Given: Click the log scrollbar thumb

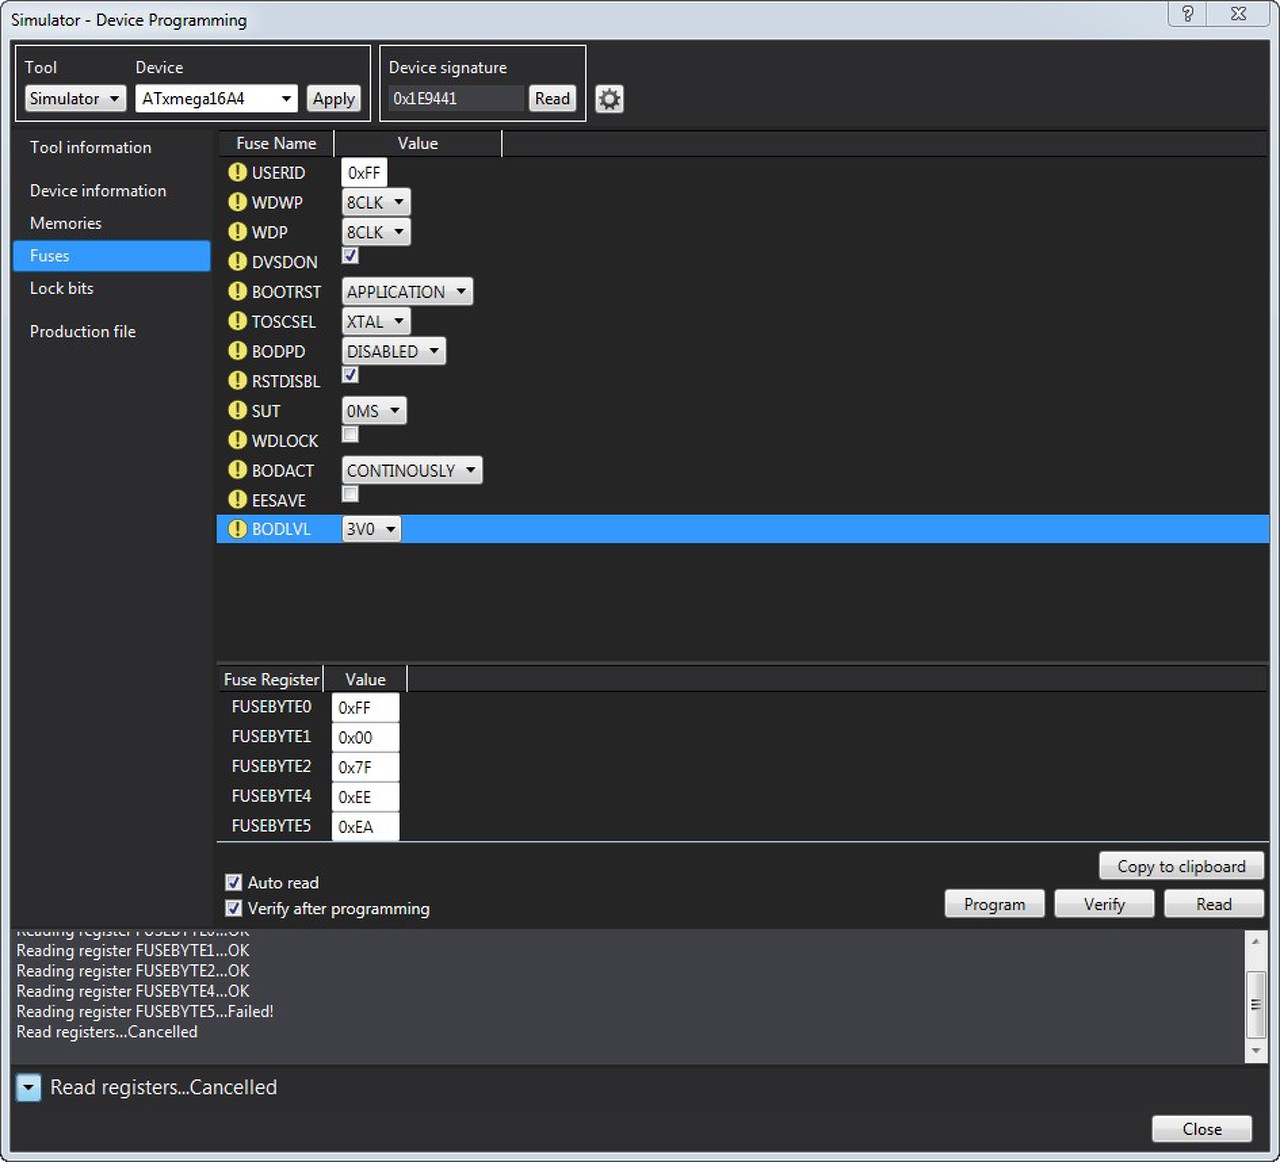Looking at the screenshot, I should (x=1256, y=1004).
